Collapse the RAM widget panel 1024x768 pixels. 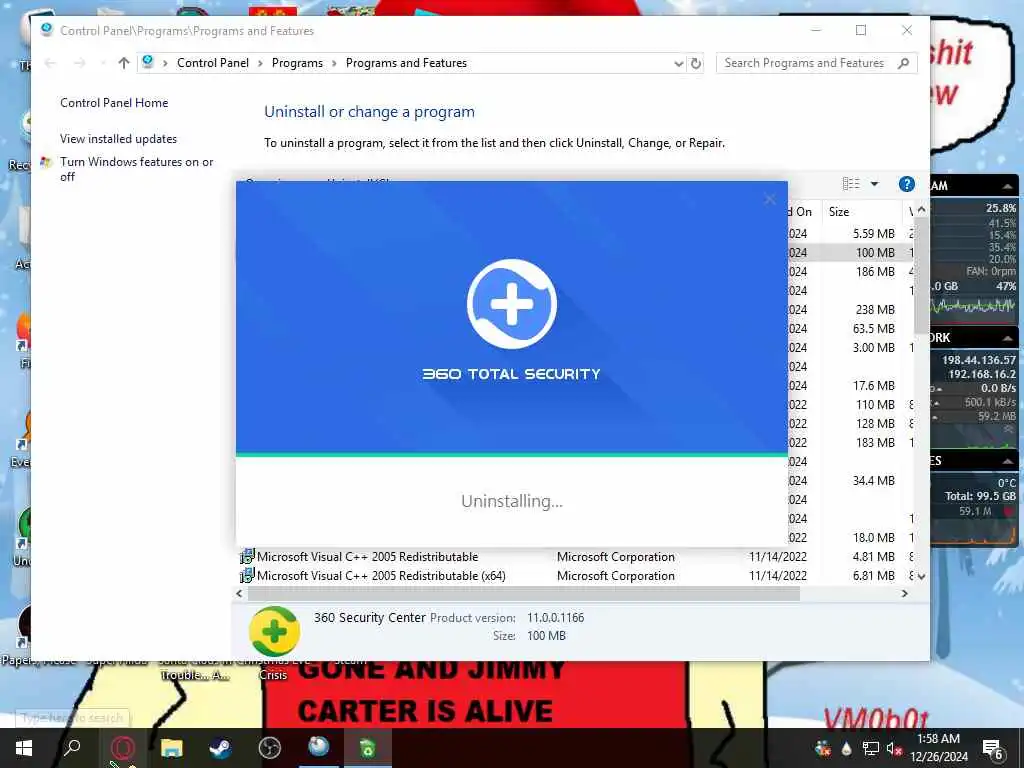click(1008, 186)
